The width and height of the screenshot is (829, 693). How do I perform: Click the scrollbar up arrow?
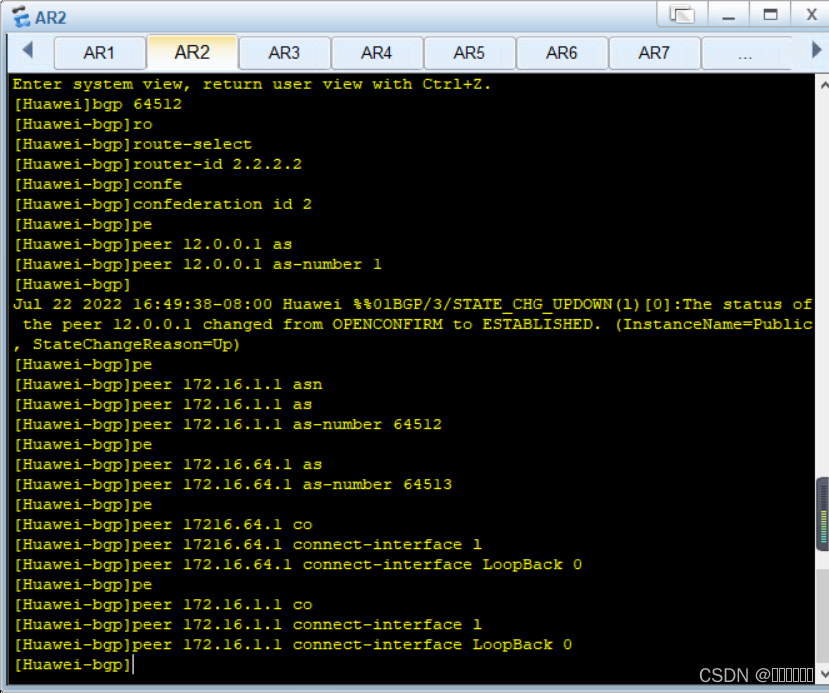click(x=823, y=85)
